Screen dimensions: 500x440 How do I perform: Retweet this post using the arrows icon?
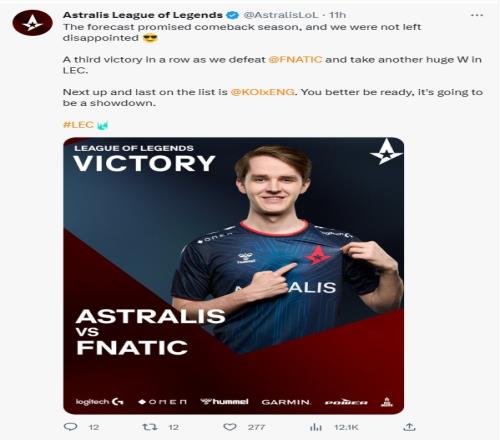pos(150,427)
